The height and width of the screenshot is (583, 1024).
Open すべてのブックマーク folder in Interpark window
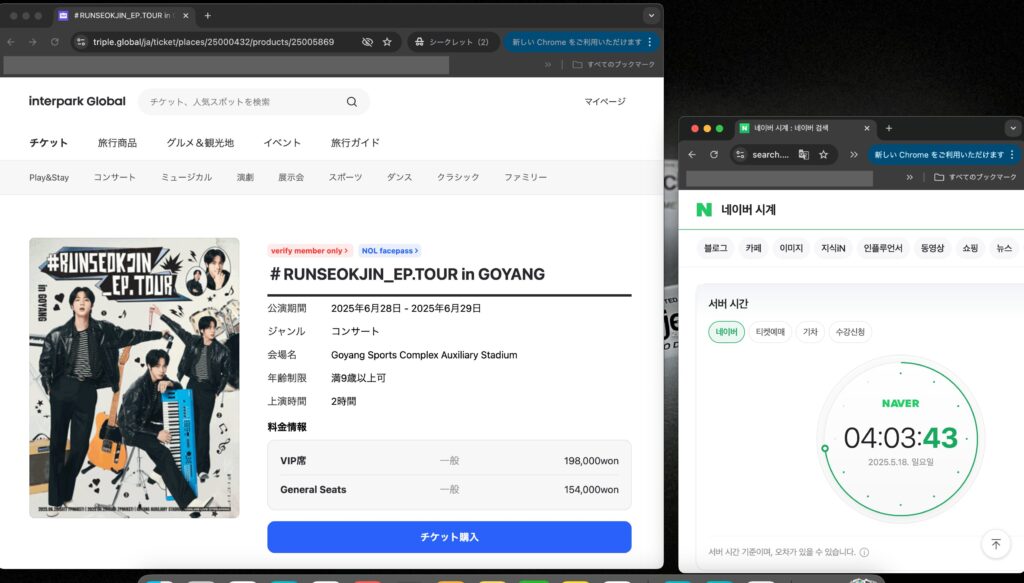pyautogui.click(x=613, y=65)
